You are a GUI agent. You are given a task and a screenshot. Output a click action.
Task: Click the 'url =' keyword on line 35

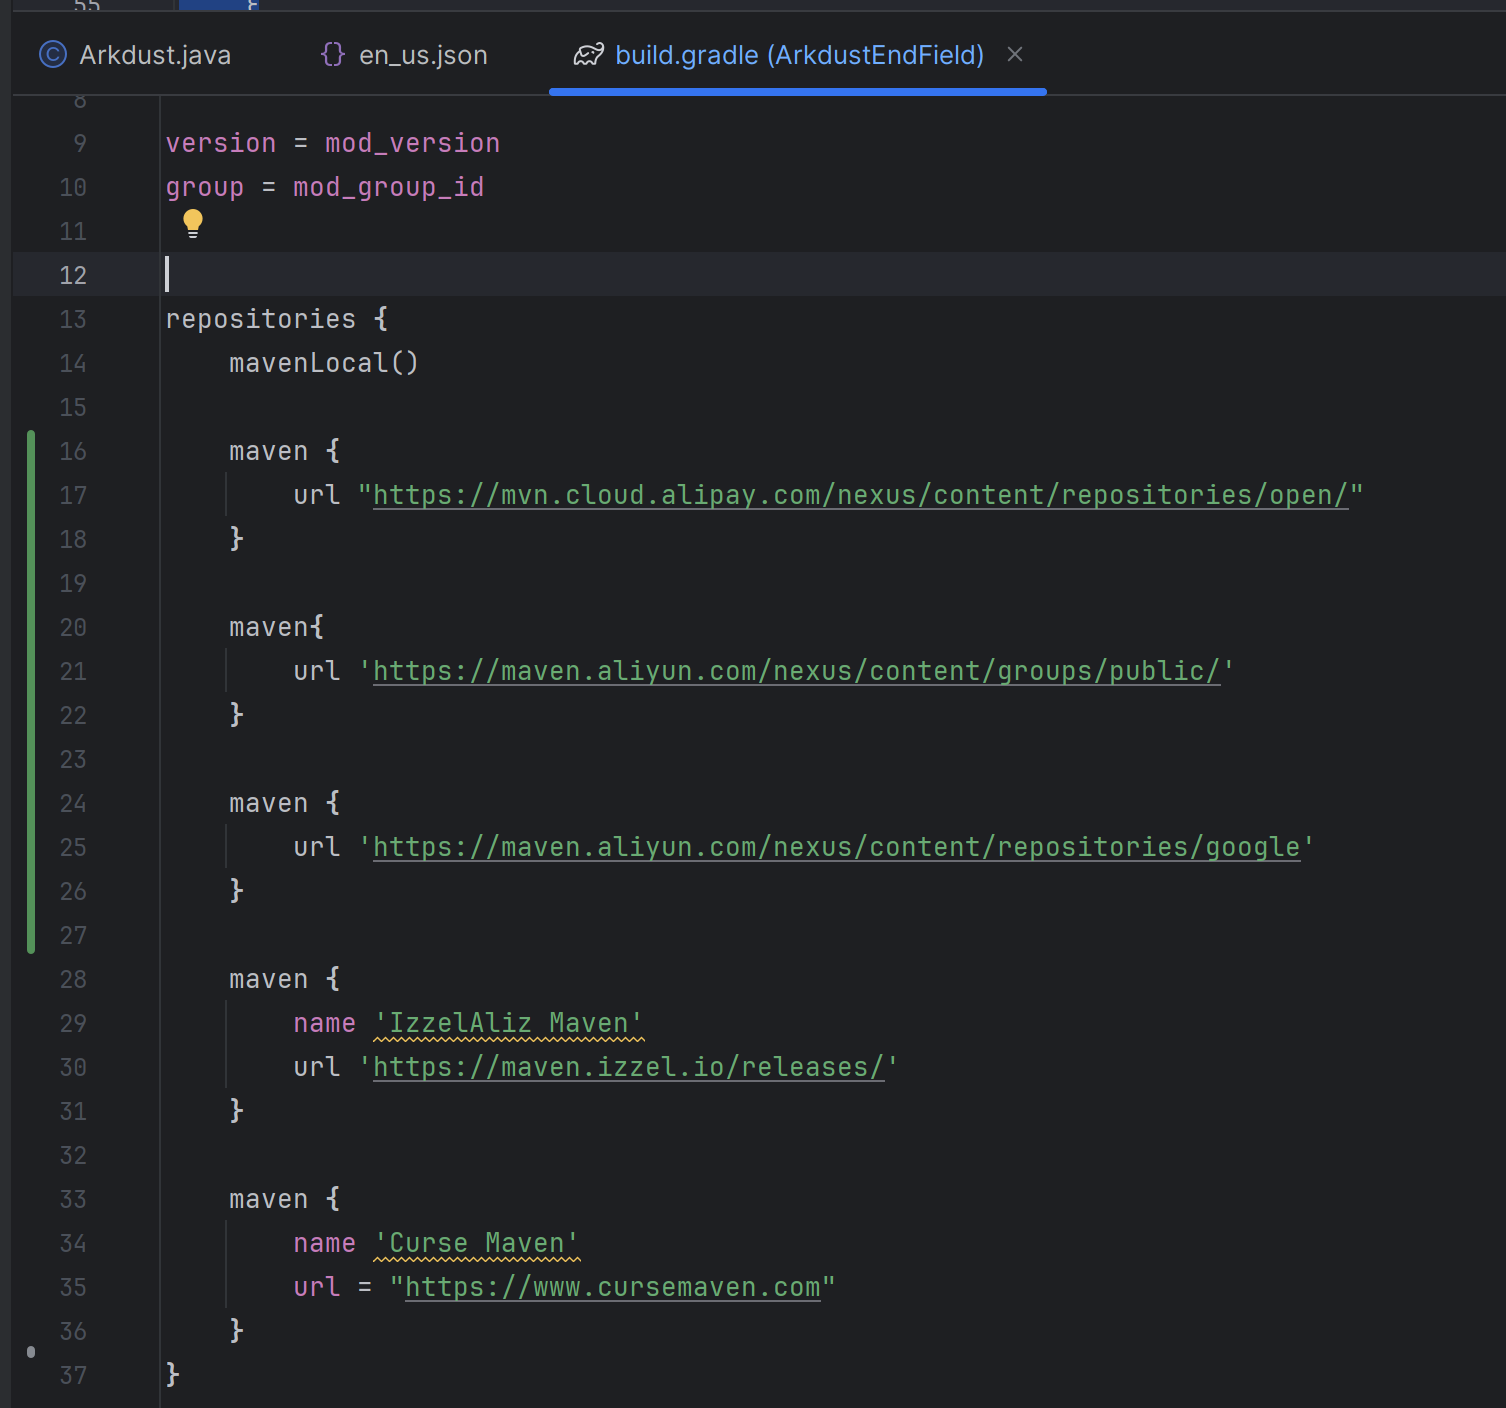pos(332,1287)
